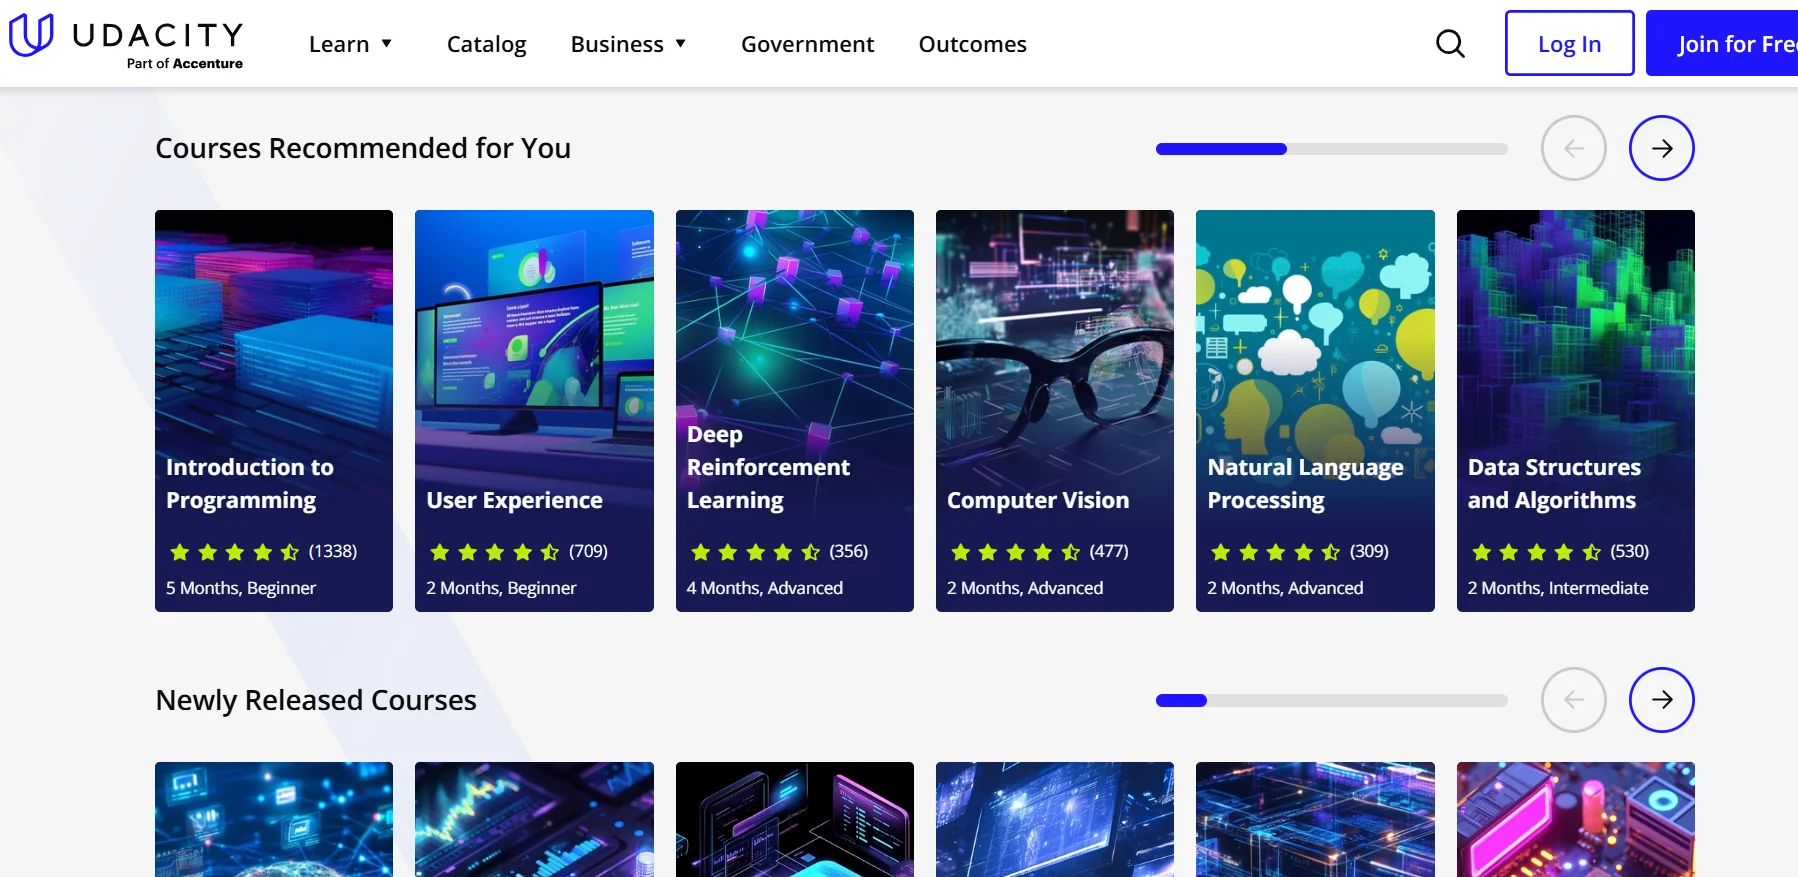Open the search magnifier icon
The width and height of the screenshot is (1798, 877).
[x=1450, y=44]
